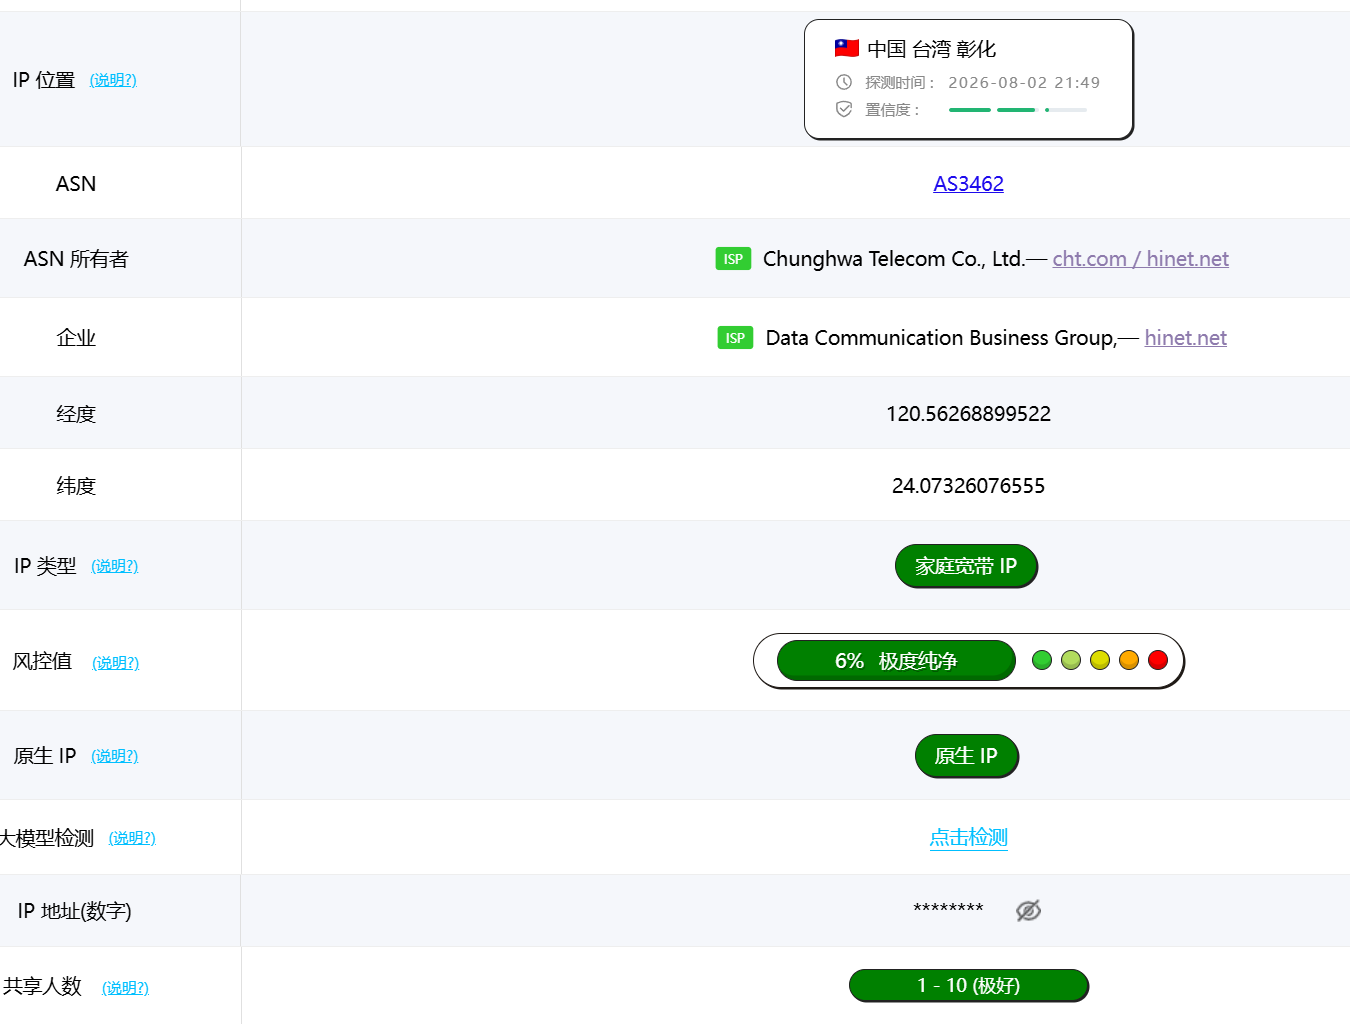Screen dimensions: 1350x1024
Task: Open the 说明 link next to IP 位置
Action: tap(113, 80)
